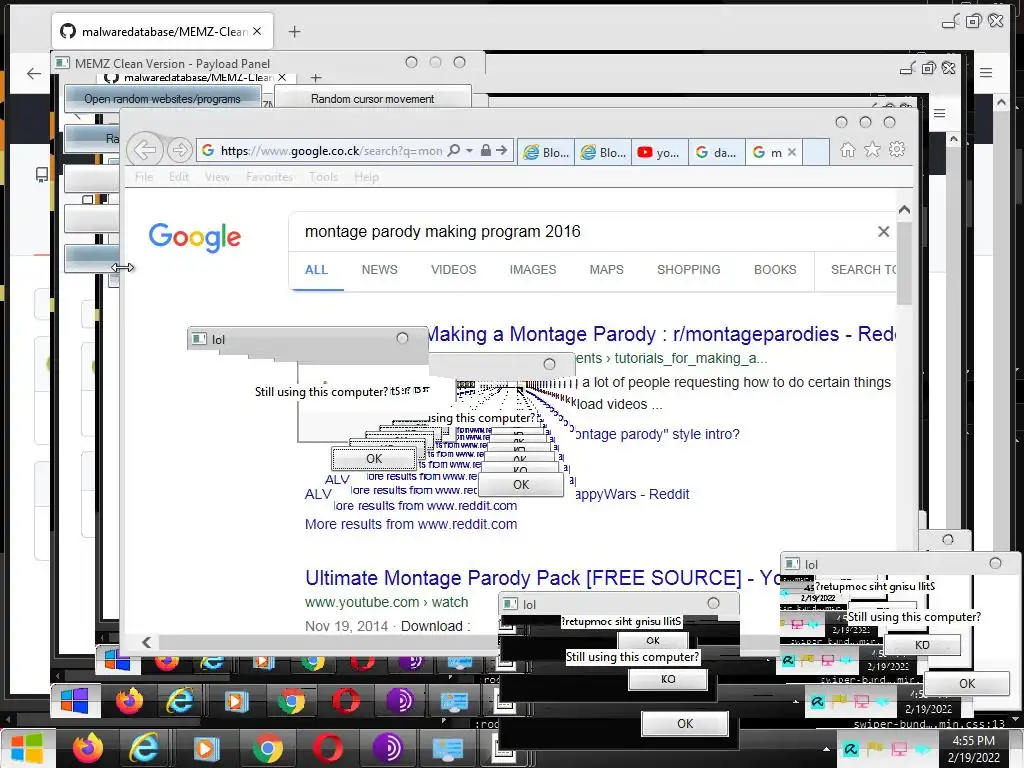Show hidden icons arrow beside the 4:55 PM clock
1024x768 pixels.
(x=826, y=749)
